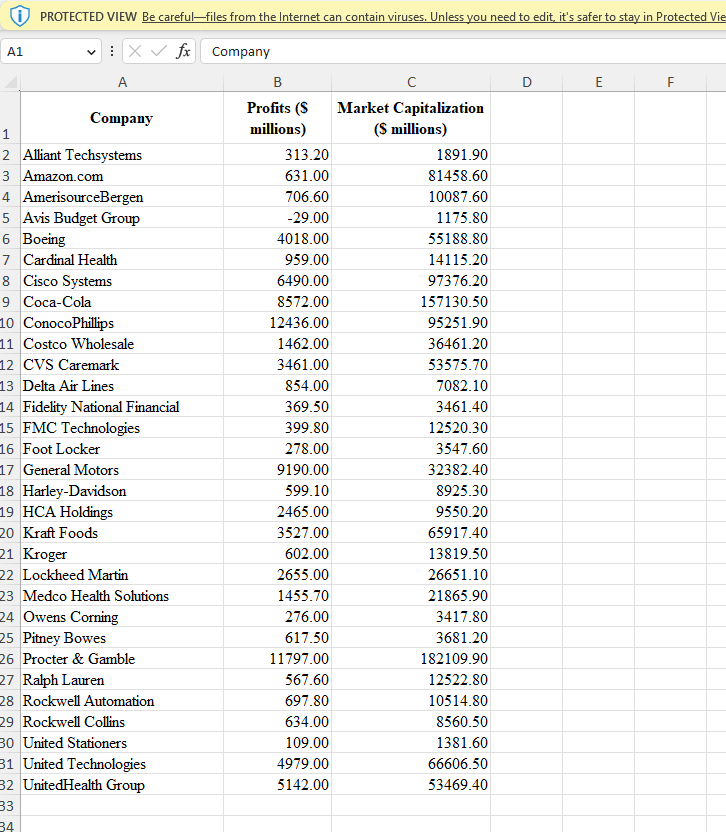The height and width of the screenshot is (832, 726).
Task: Select the AmerisourceBergen cell
Action: [x=122, y=197]
